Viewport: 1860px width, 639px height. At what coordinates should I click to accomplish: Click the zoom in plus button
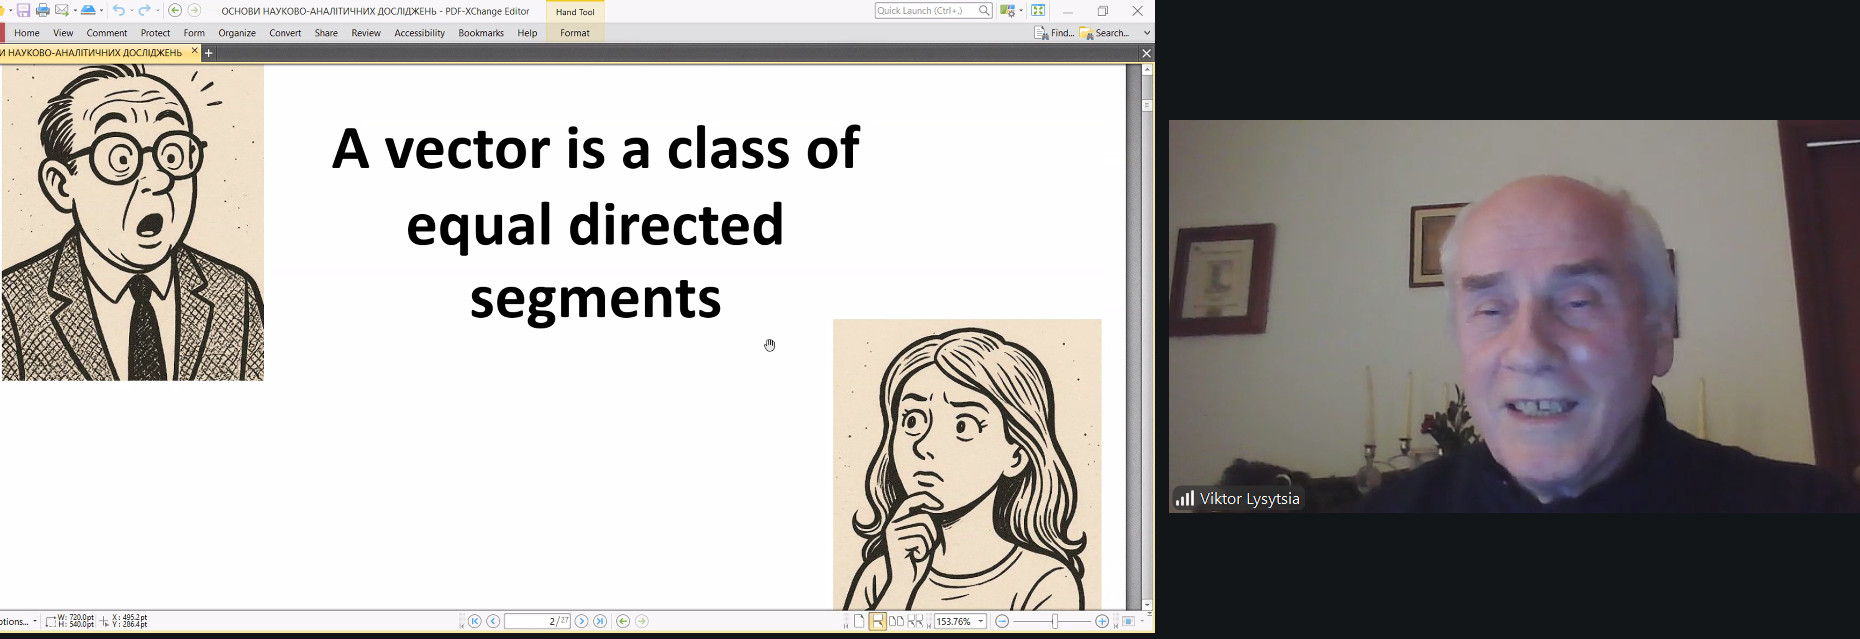(1101, 621)
